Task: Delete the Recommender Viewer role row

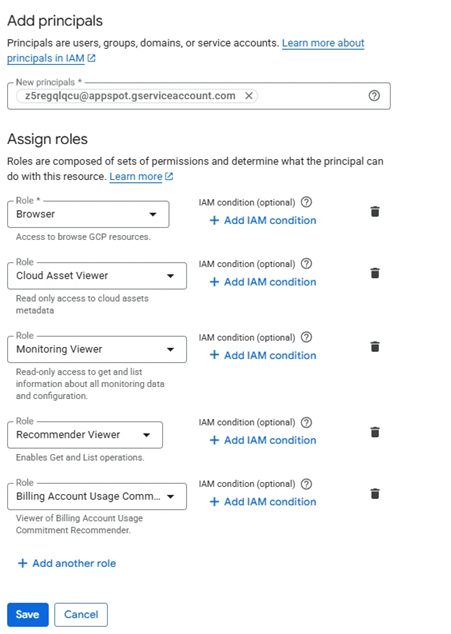Action: pyautogui.click(x=375, y=432)
